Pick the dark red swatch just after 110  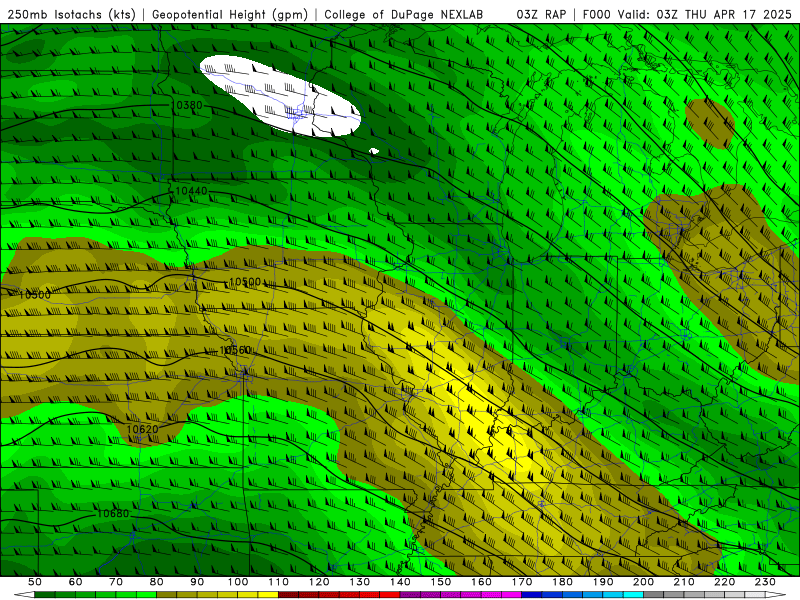tap(288, 595)
